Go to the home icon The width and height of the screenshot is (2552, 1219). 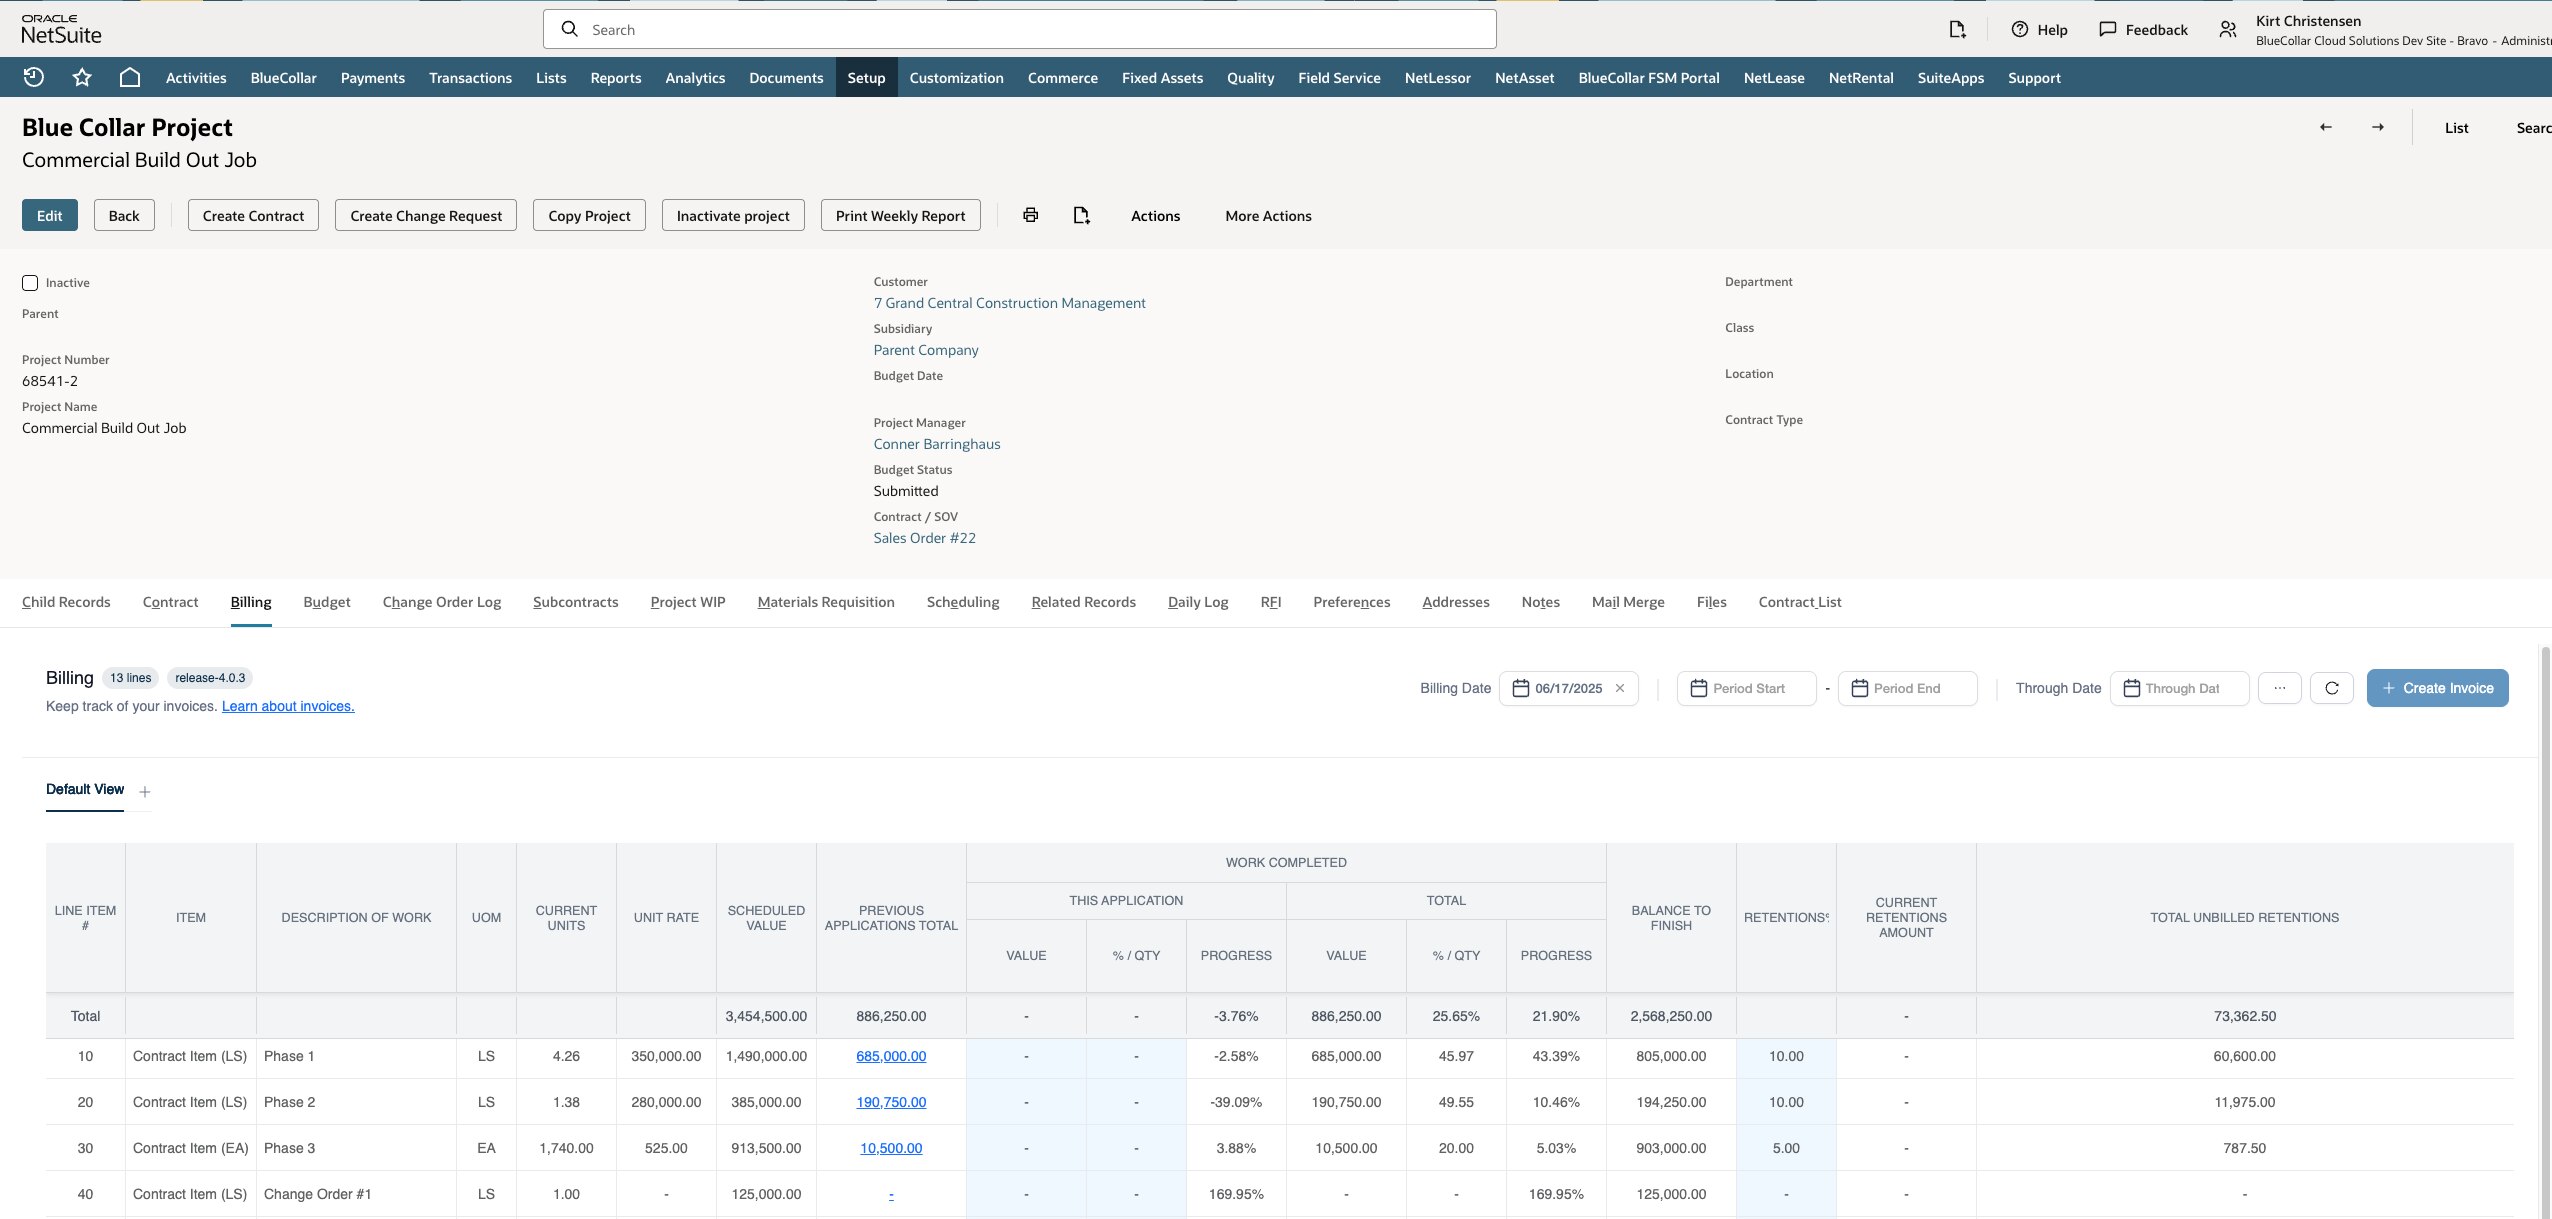coord(130,77)
